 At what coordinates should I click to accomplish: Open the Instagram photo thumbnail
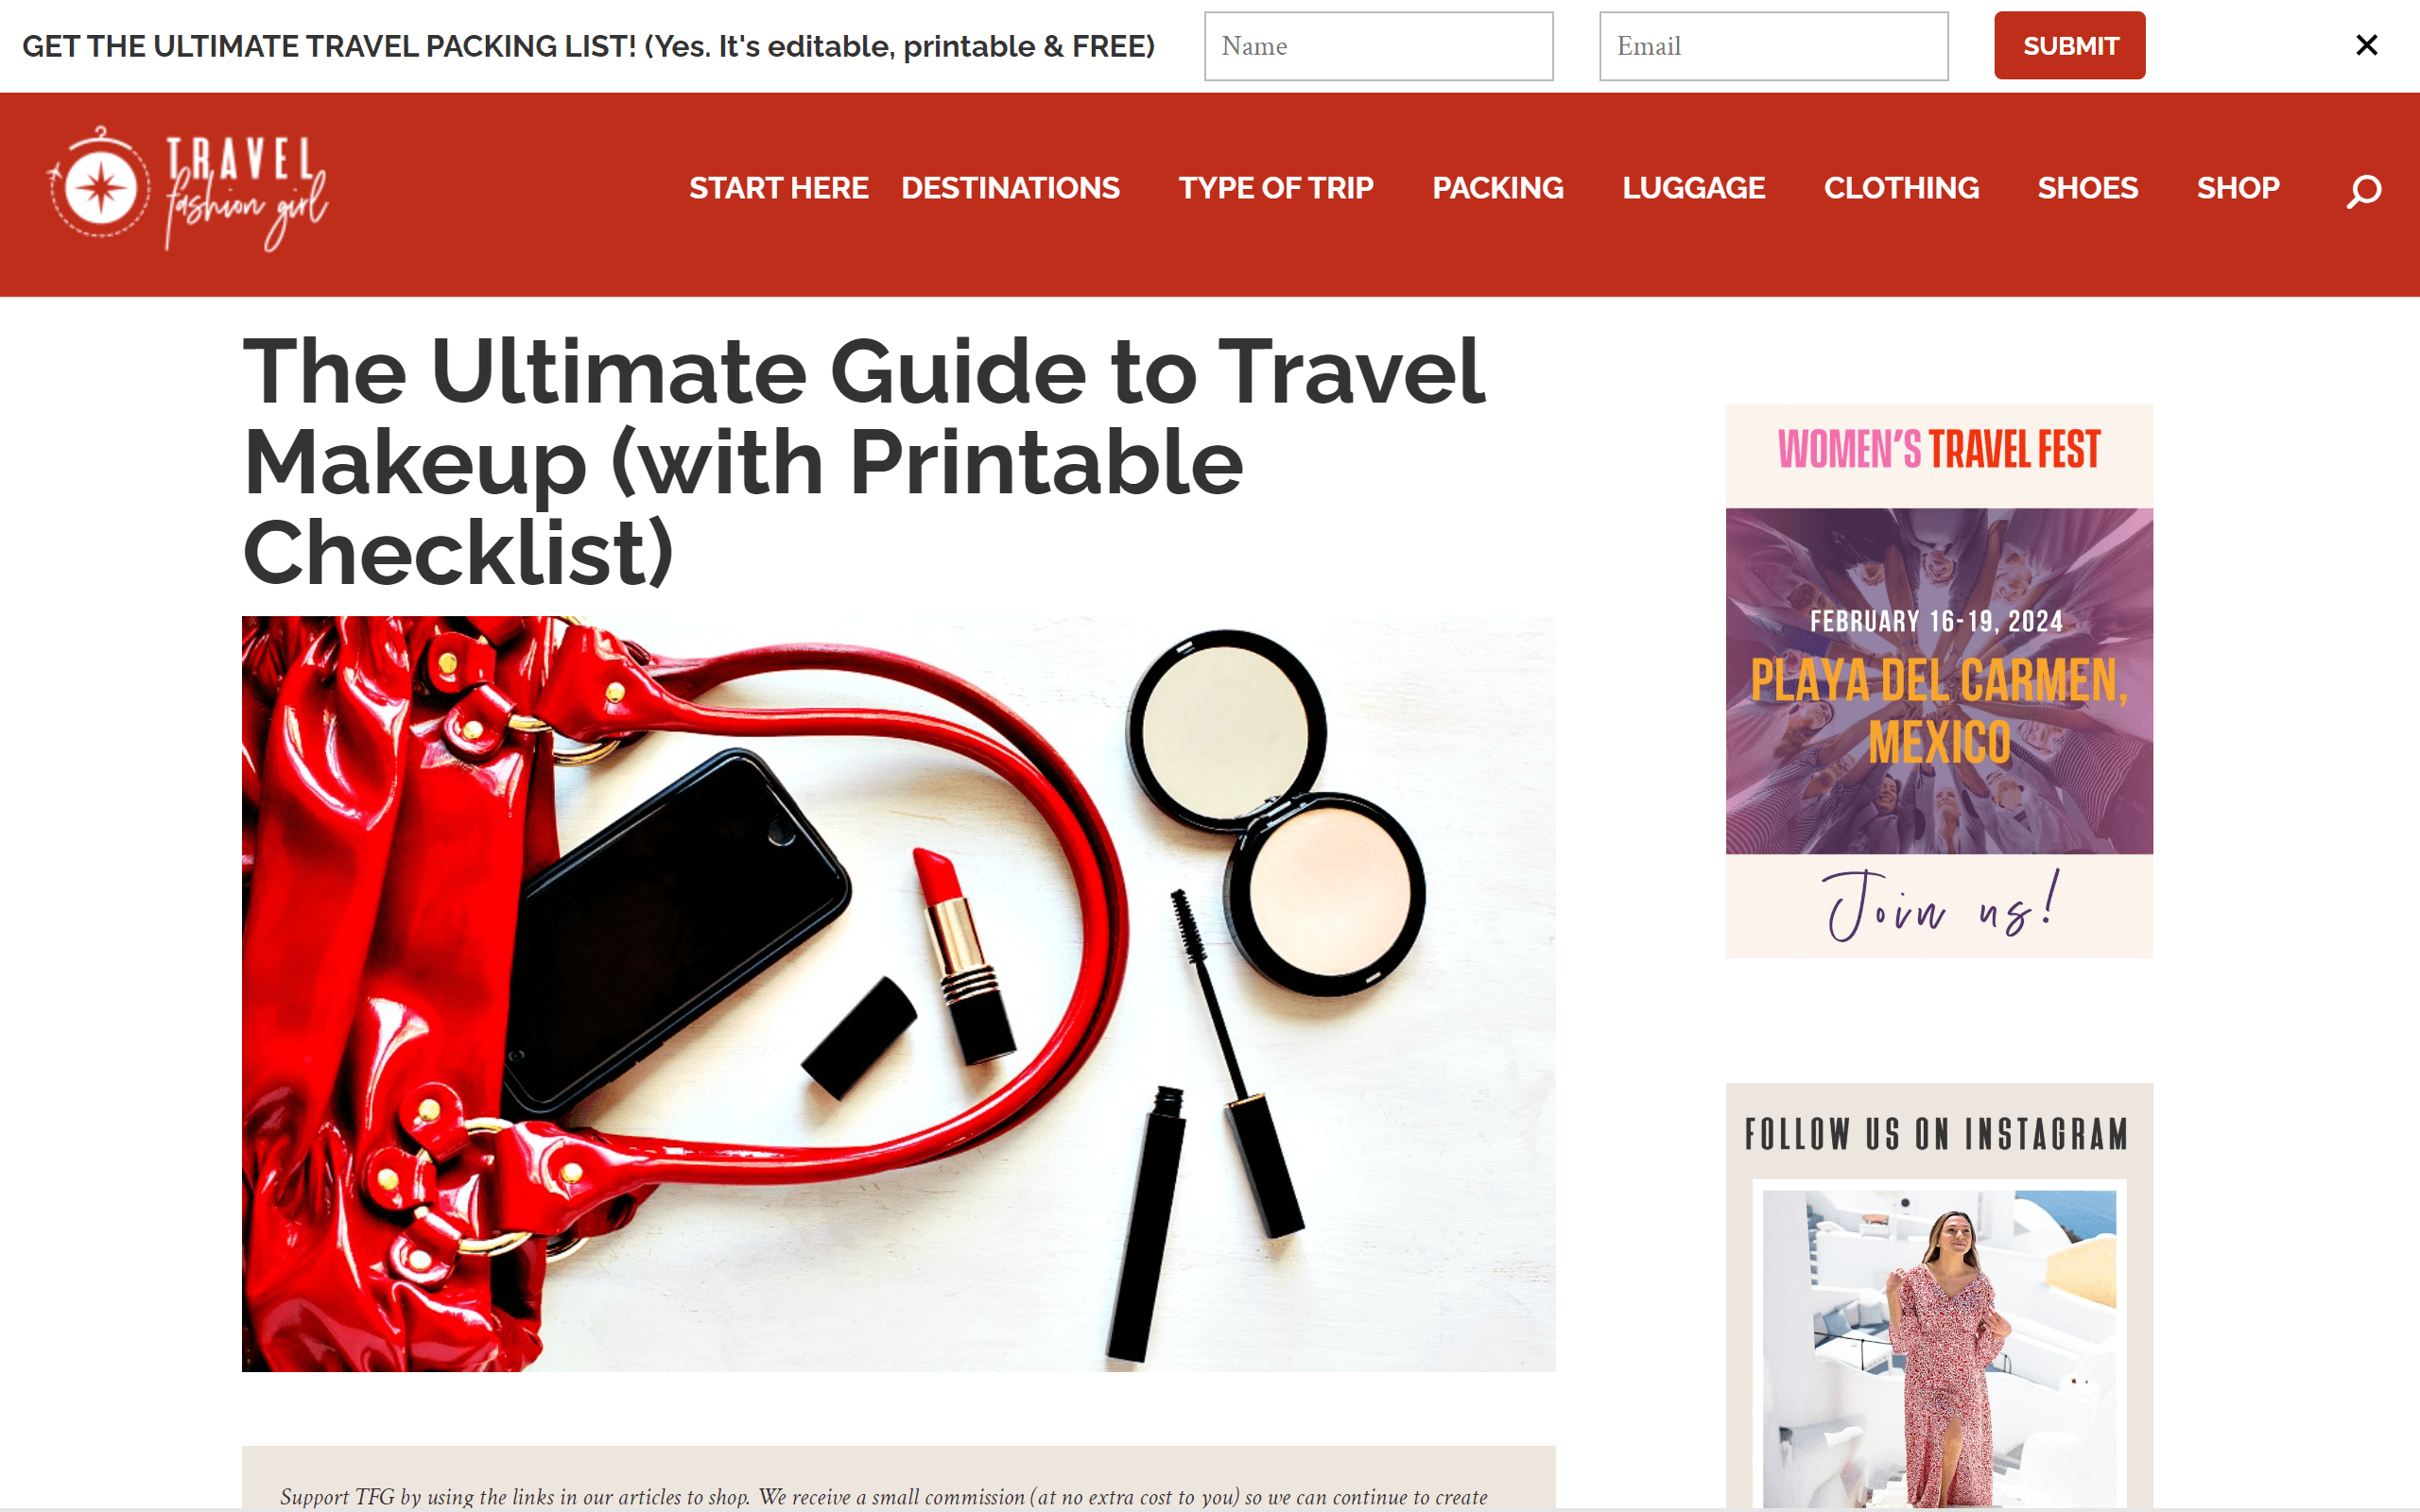[x=1938, y=1346]
